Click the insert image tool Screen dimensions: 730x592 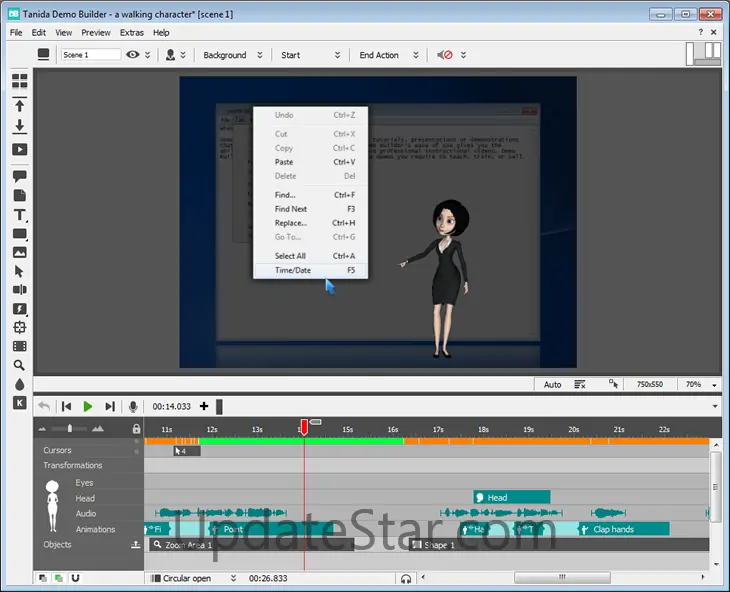(x=19, y=252)
